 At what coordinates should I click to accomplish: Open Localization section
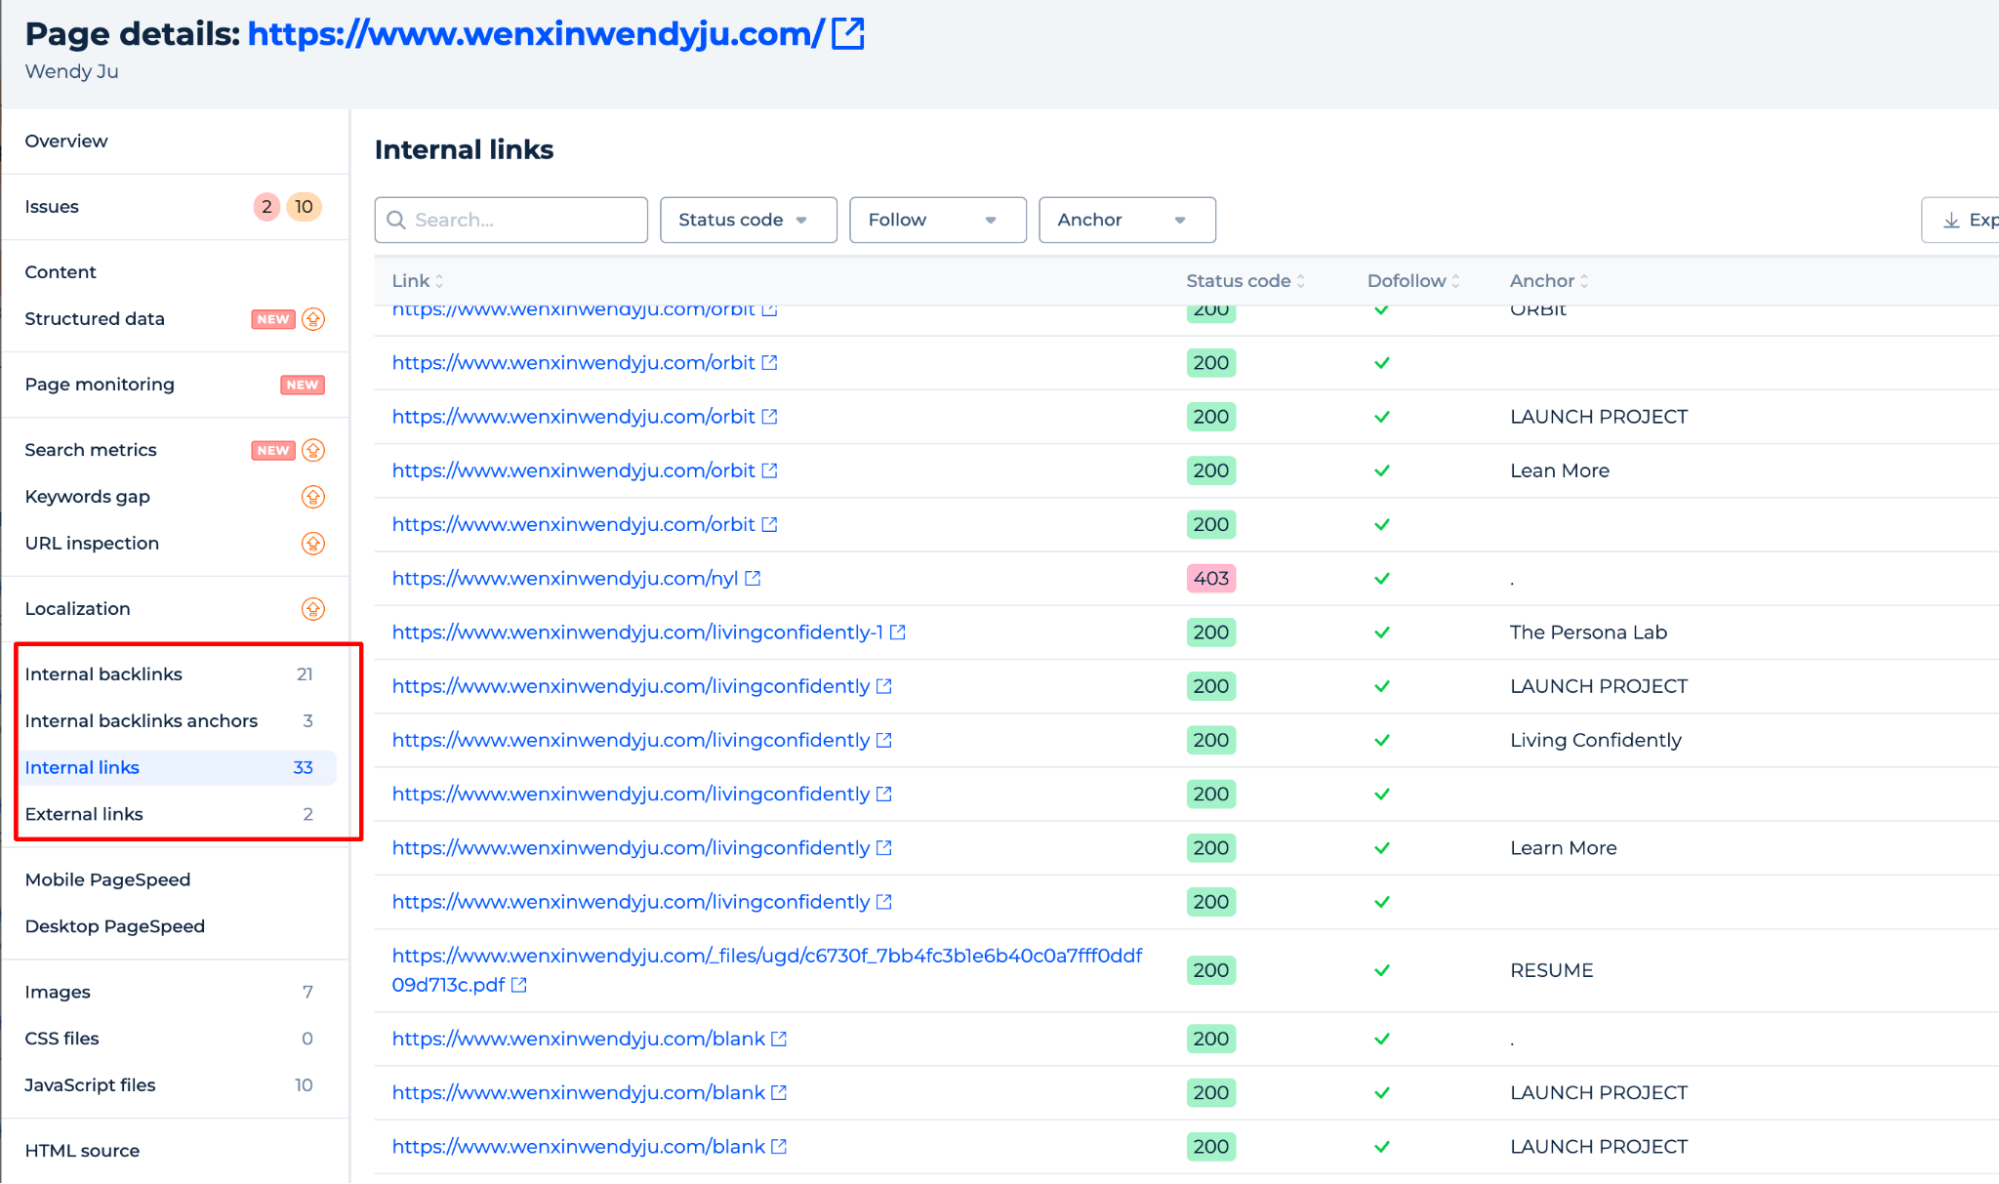tap(78, 609)
